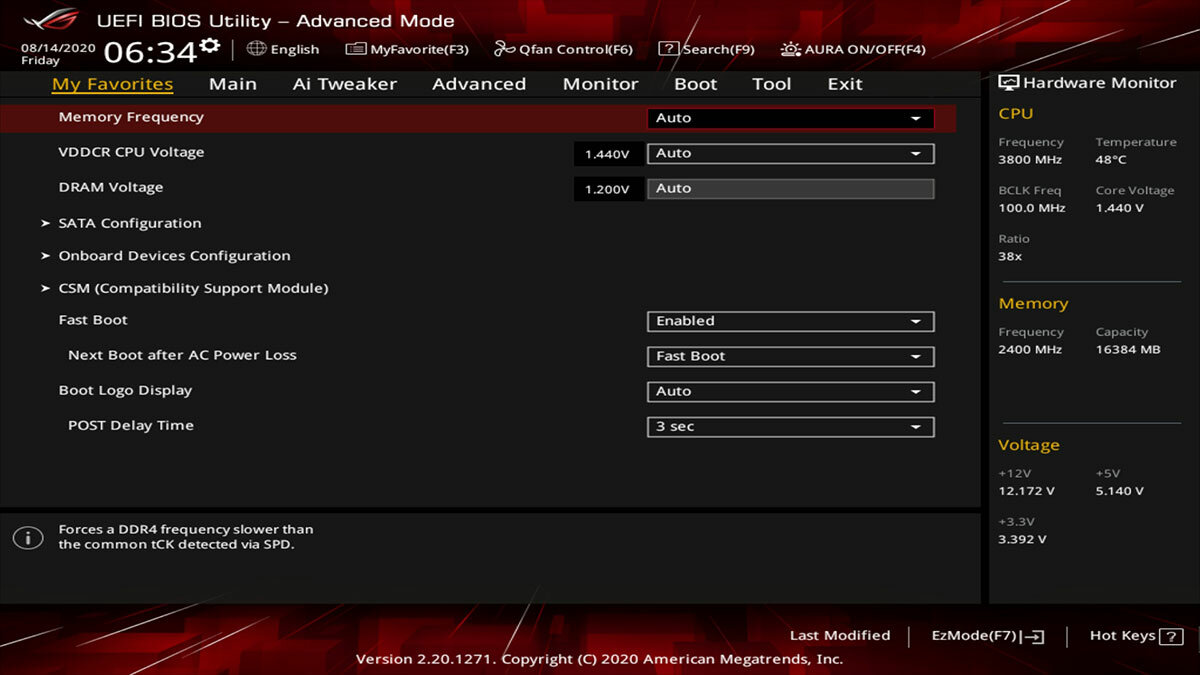
Task: Click the Hardware Monitor screen icon
Action: (1008, 83)
